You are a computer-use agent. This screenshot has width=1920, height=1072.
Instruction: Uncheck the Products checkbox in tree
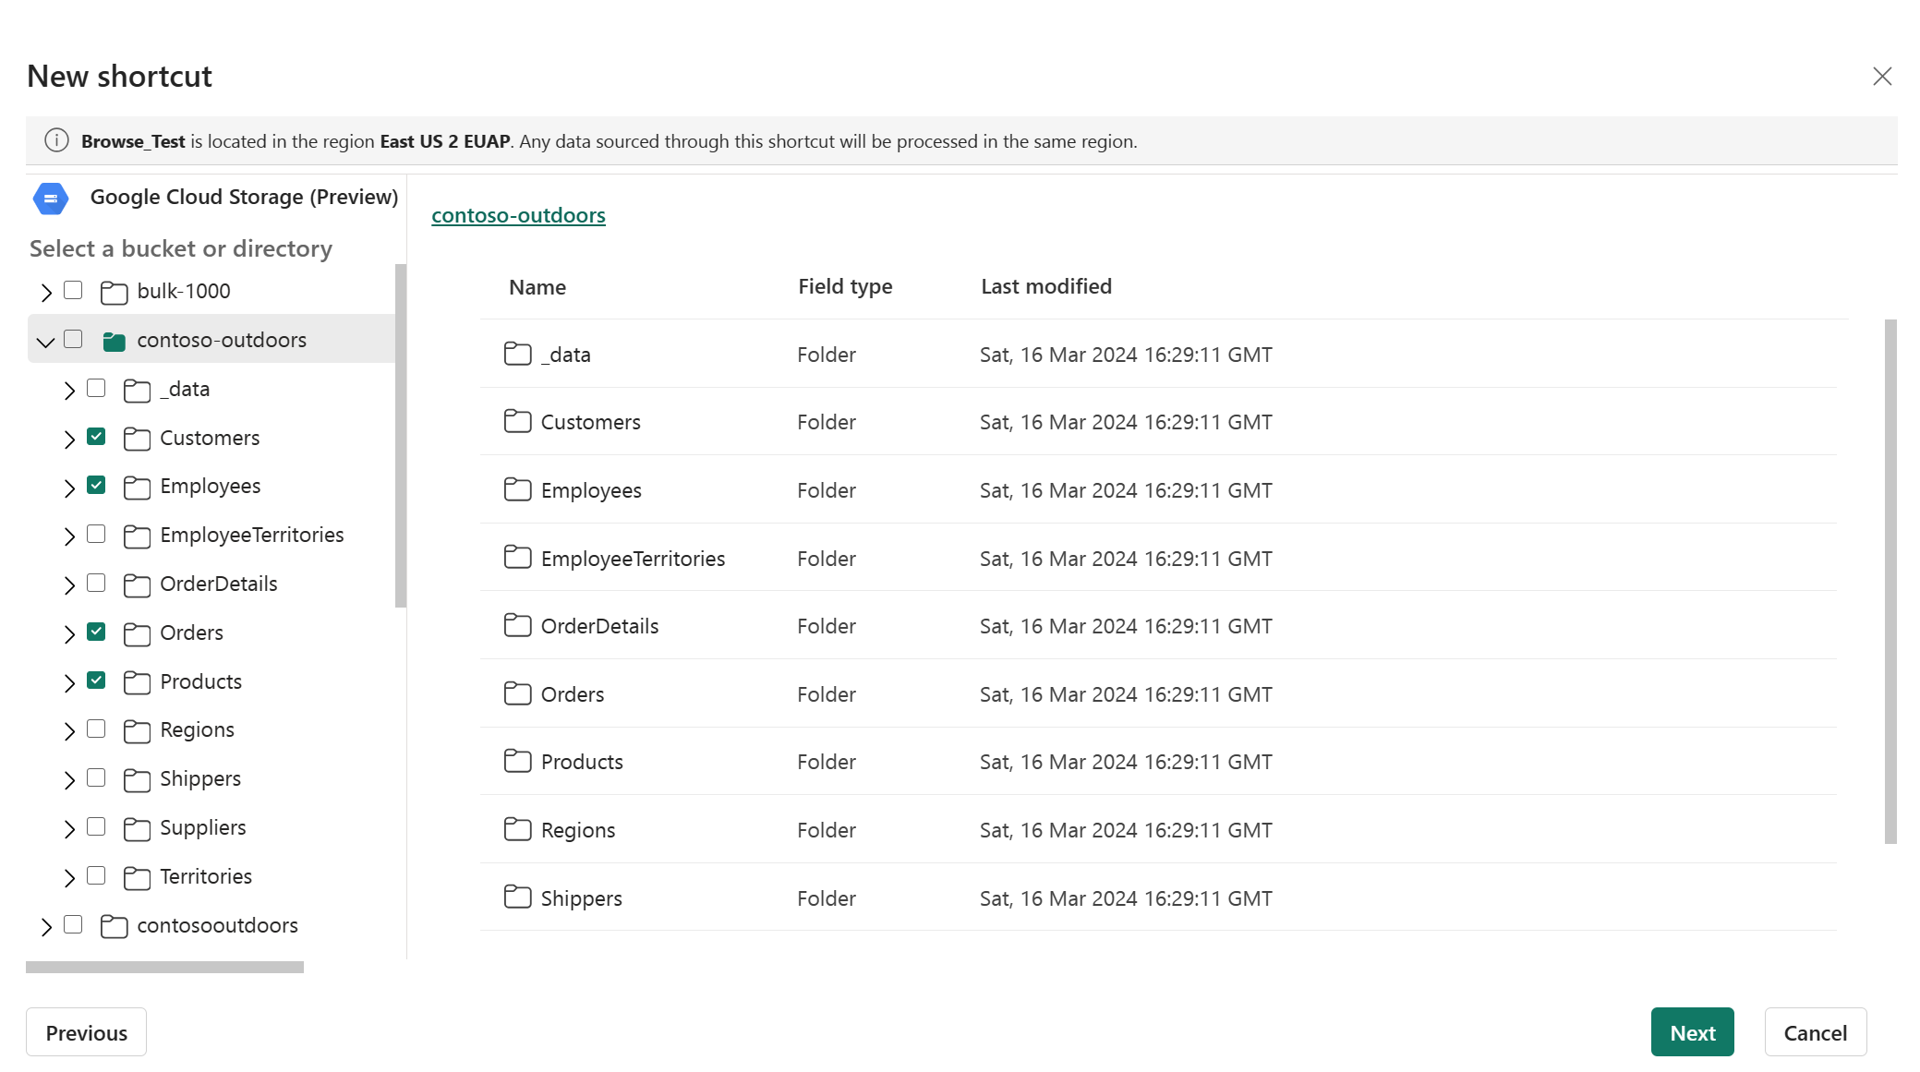96,681
